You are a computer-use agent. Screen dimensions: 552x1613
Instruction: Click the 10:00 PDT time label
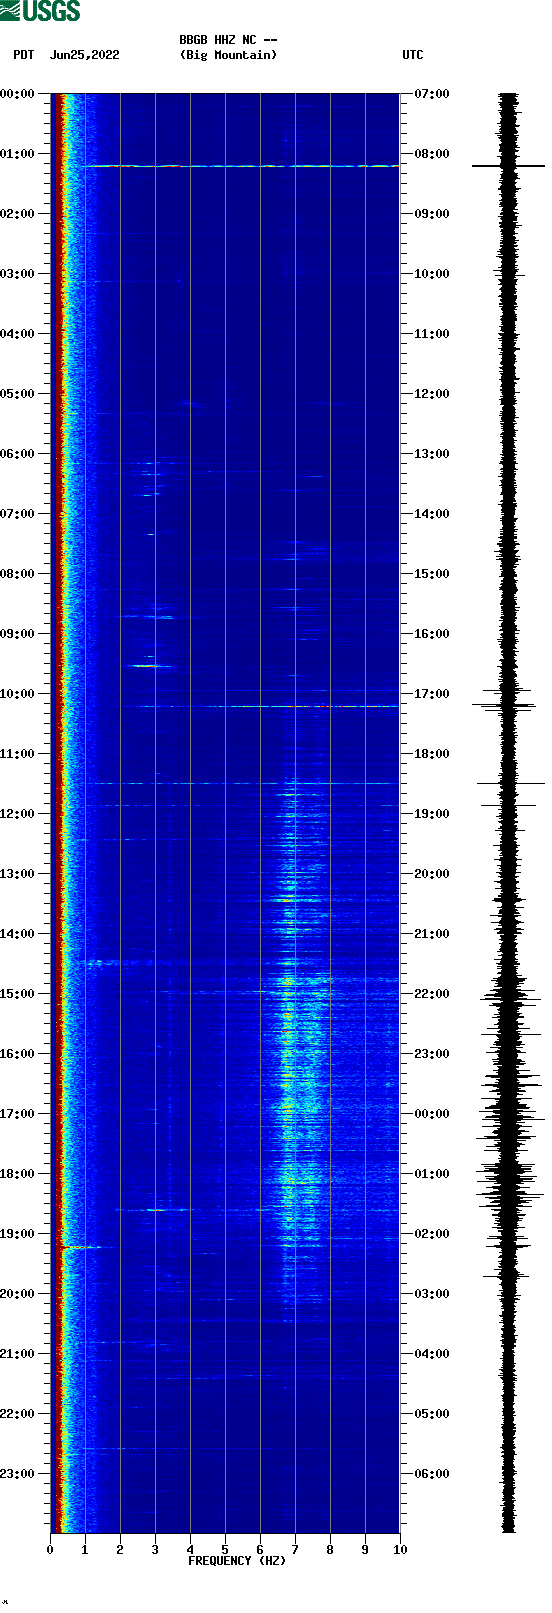(18, 694)
